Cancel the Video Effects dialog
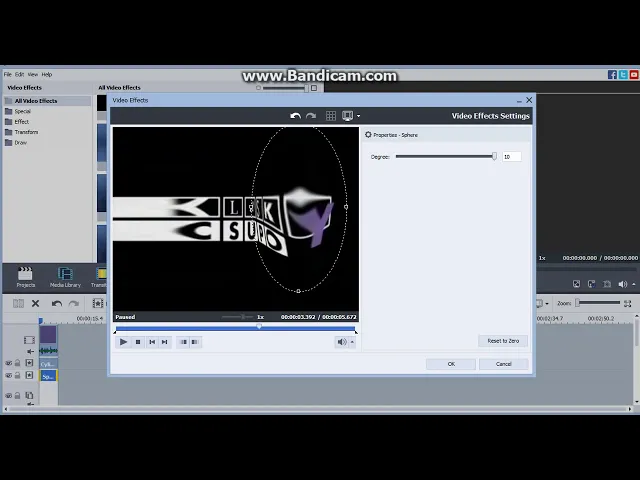Image resolution: width=640 pixels, height=480 pixels. pyautogui.click(x=503, y=364)
